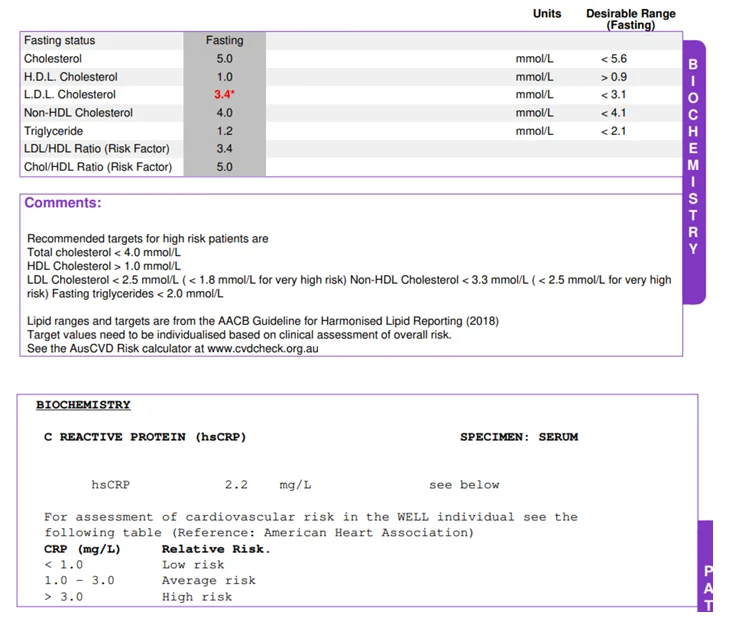This screenshot has height=628, width=748.
Task: Click the 'Relative Risk.' table header
Action: (216, 549)
